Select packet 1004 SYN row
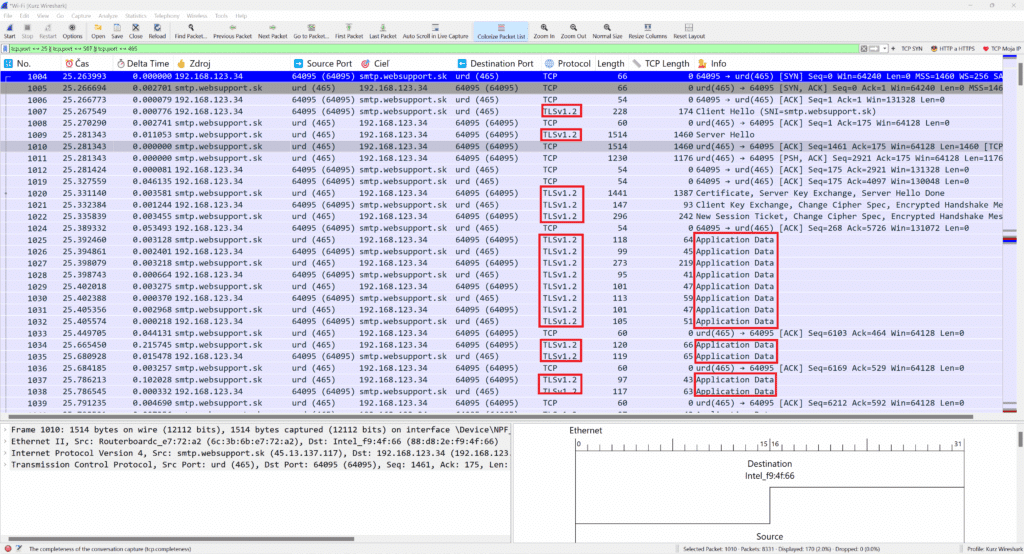The width and height of the screenshot is (1024, 554). point(502,76)
